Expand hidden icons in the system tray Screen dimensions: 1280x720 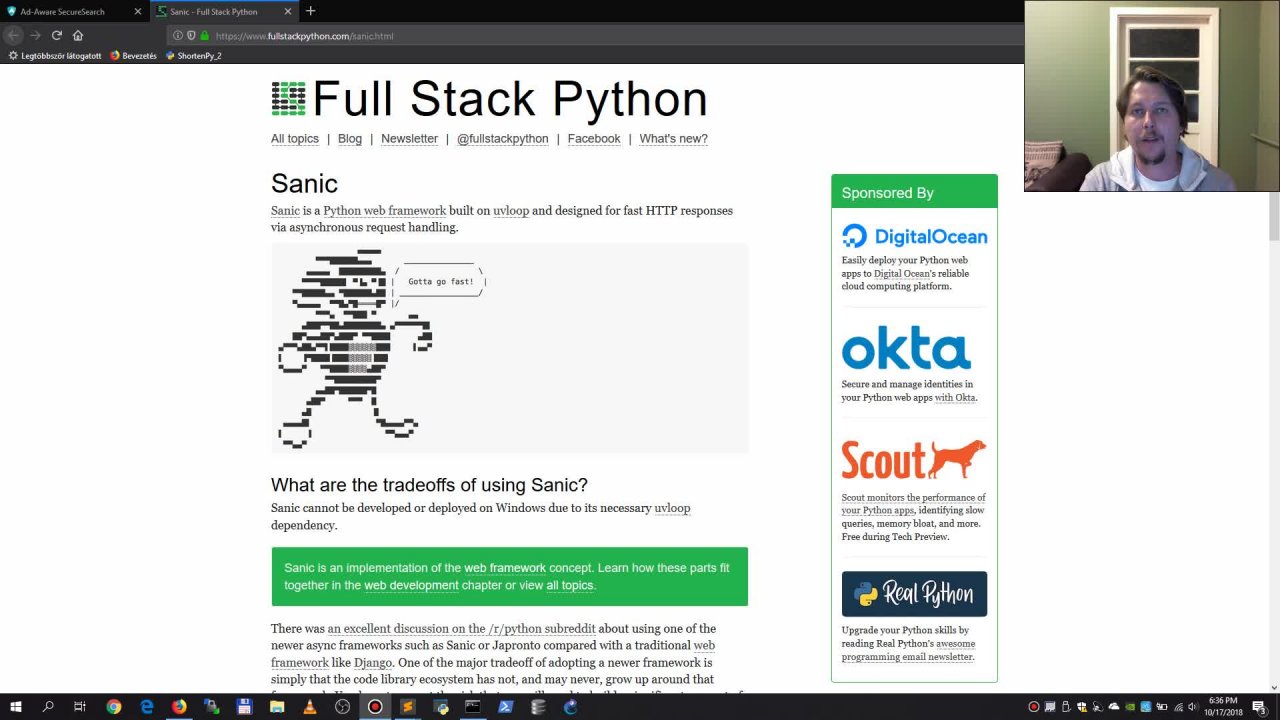(1026, 707)
